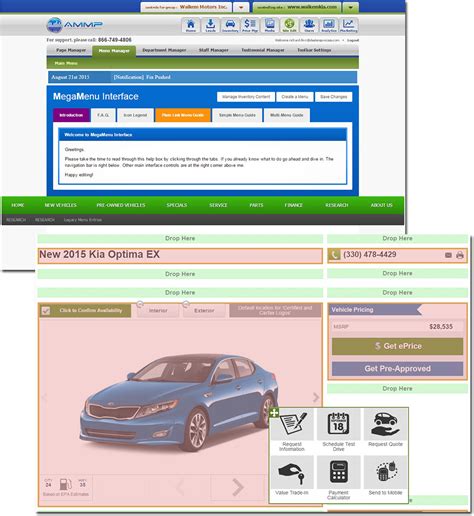Expand the Walkem Motors Inc. group dropdown

coord(241,7)
